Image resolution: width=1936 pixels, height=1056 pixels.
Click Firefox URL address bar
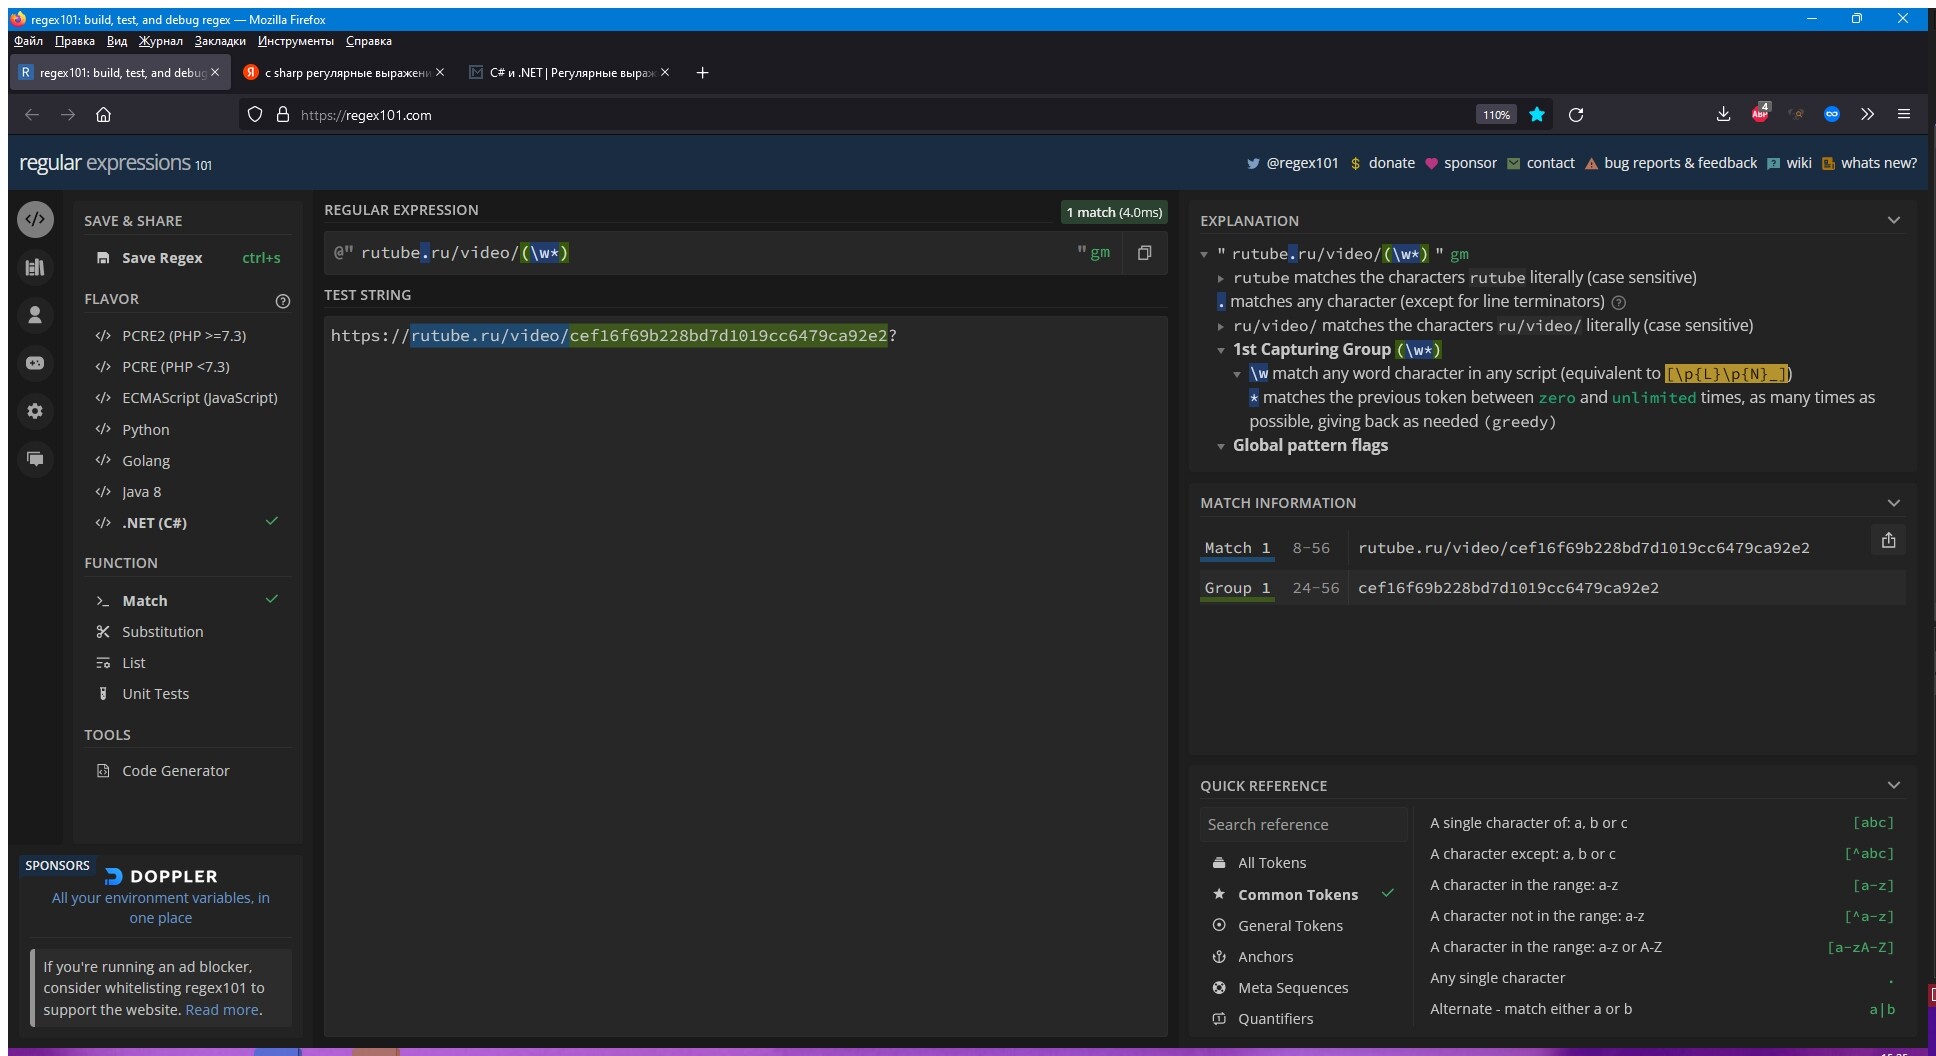880,115
